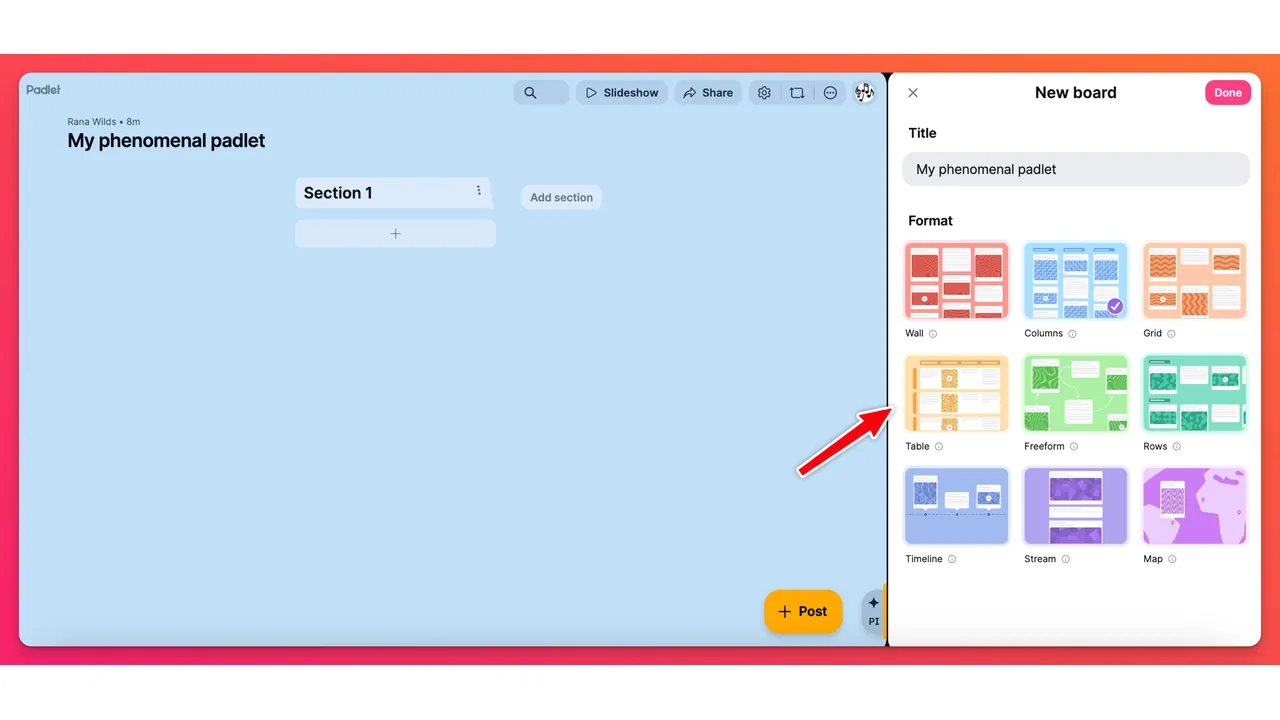The width and height of the screenshot is (1280, 720).
Task: Click the Share button
Action: (x=708, y=93)
